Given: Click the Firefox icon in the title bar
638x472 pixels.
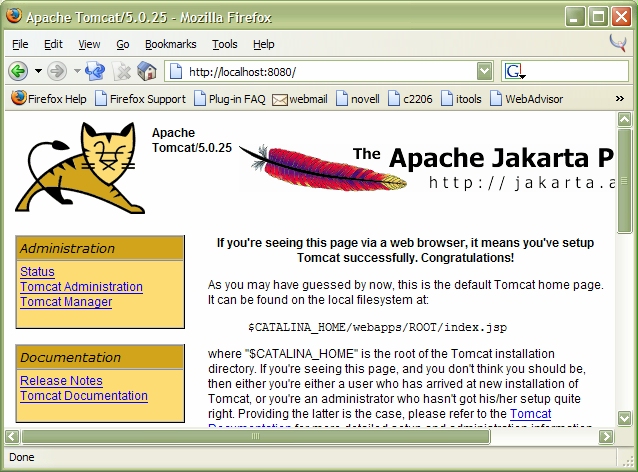Looking at the screenshot, I should [x=13, y=16].
